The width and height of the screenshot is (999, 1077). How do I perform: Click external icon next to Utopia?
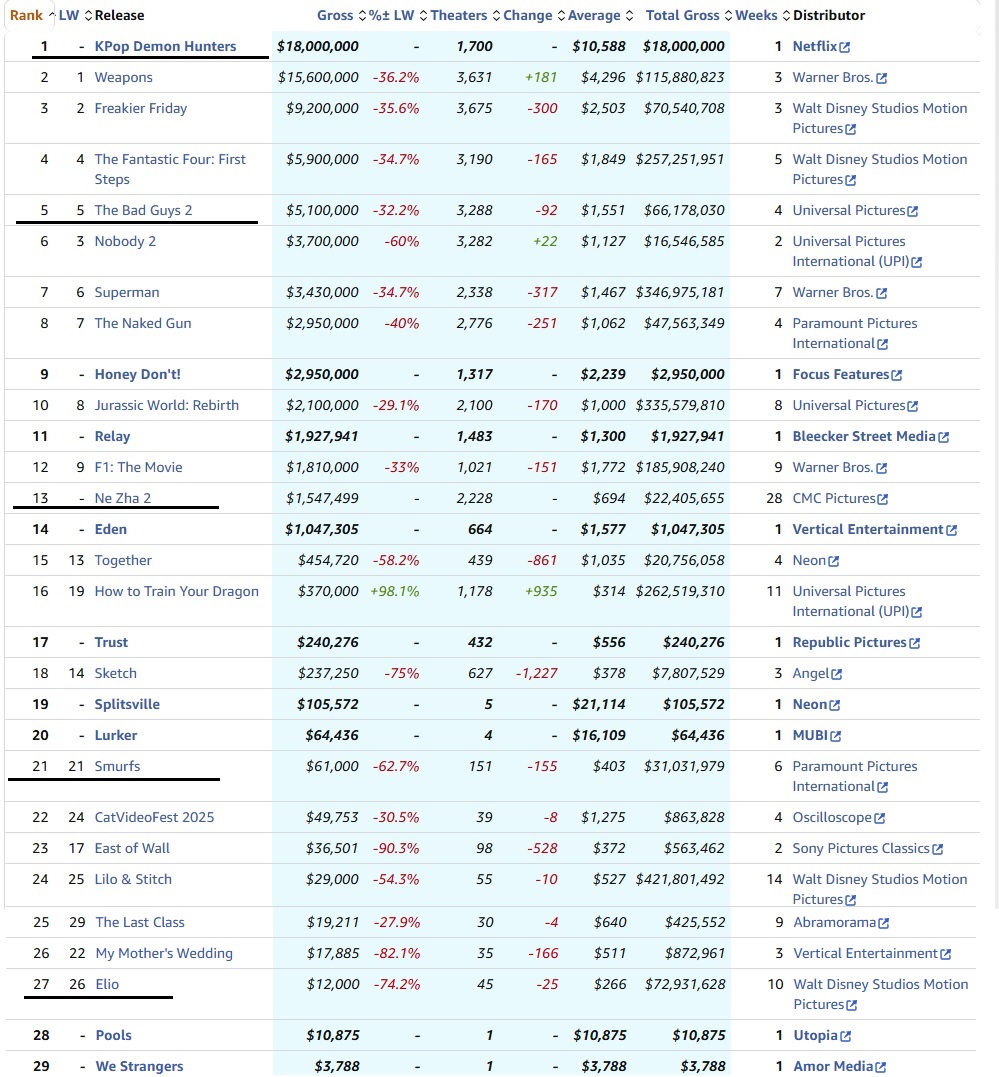click(846, 1036)
